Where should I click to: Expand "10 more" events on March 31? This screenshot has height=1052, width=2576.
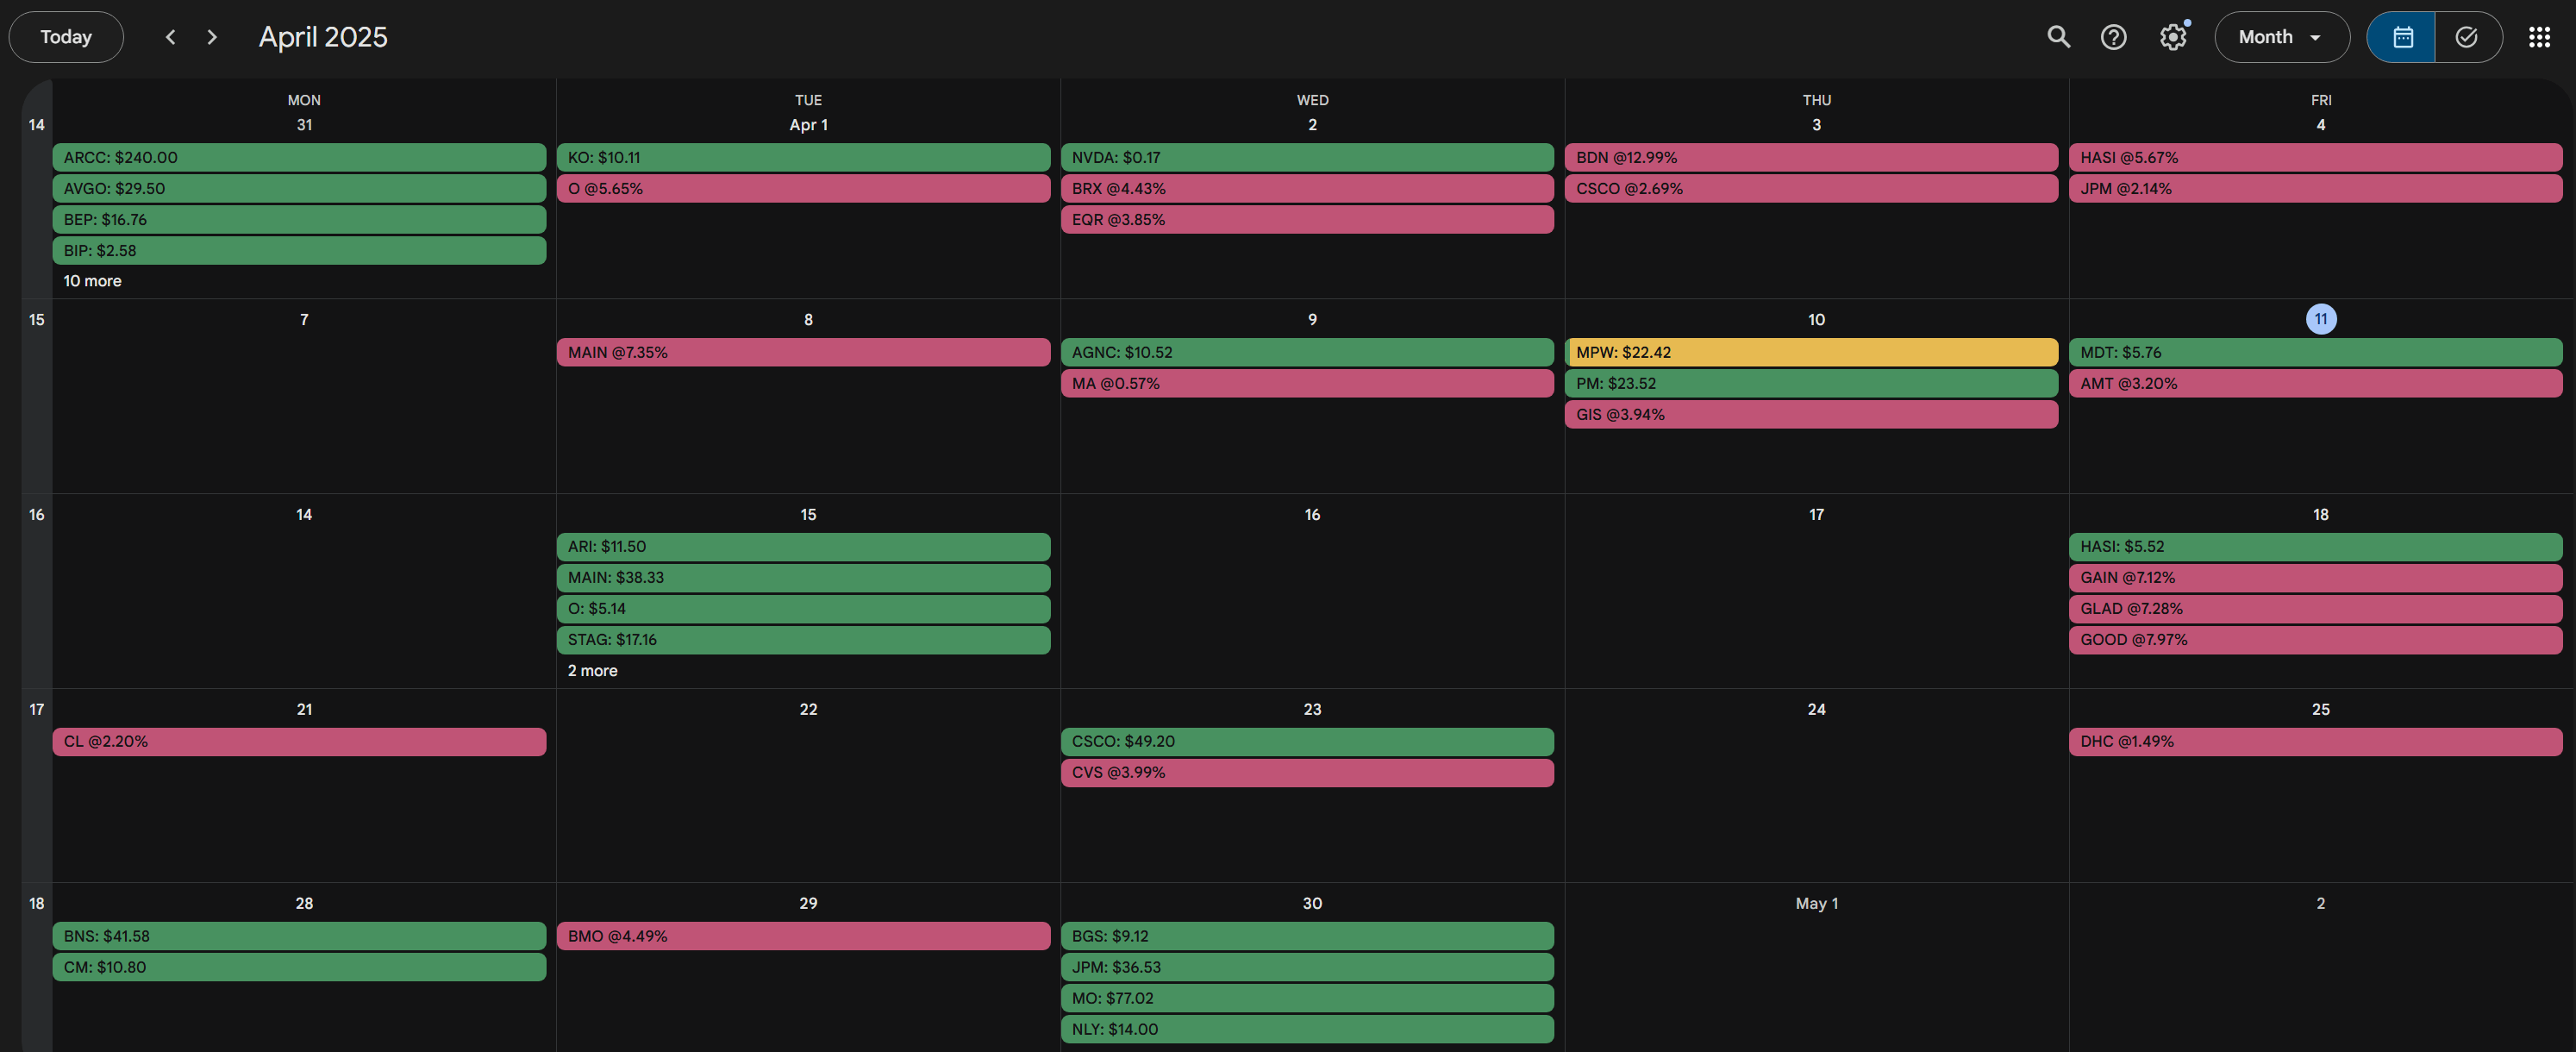[92, 281]
